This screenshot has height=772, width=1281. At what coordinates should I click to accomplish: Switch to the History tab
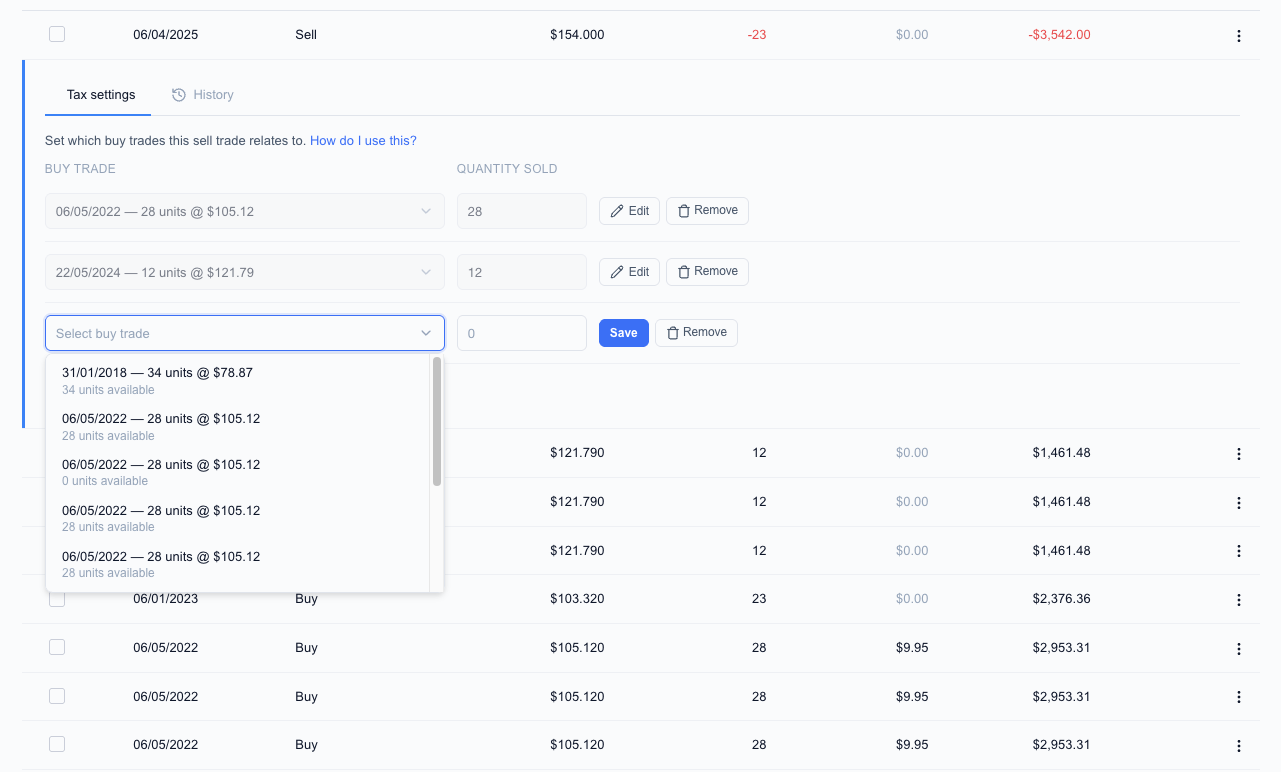tap(212, 94)
